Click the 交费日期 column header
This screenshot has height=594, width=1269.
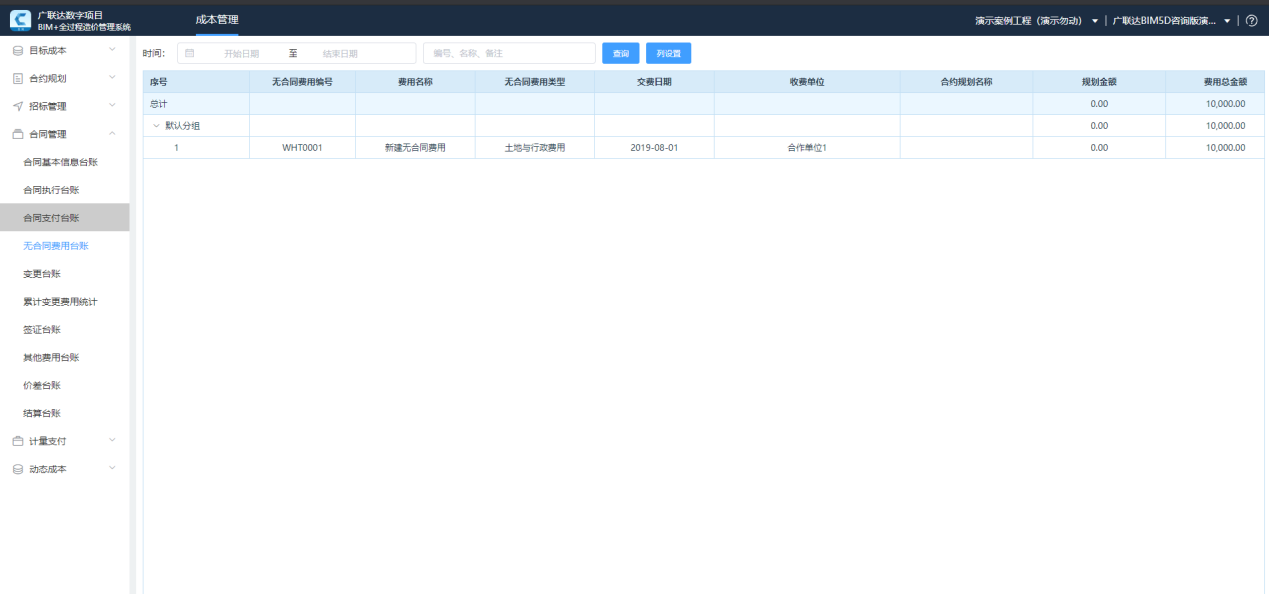coord(654,82)
